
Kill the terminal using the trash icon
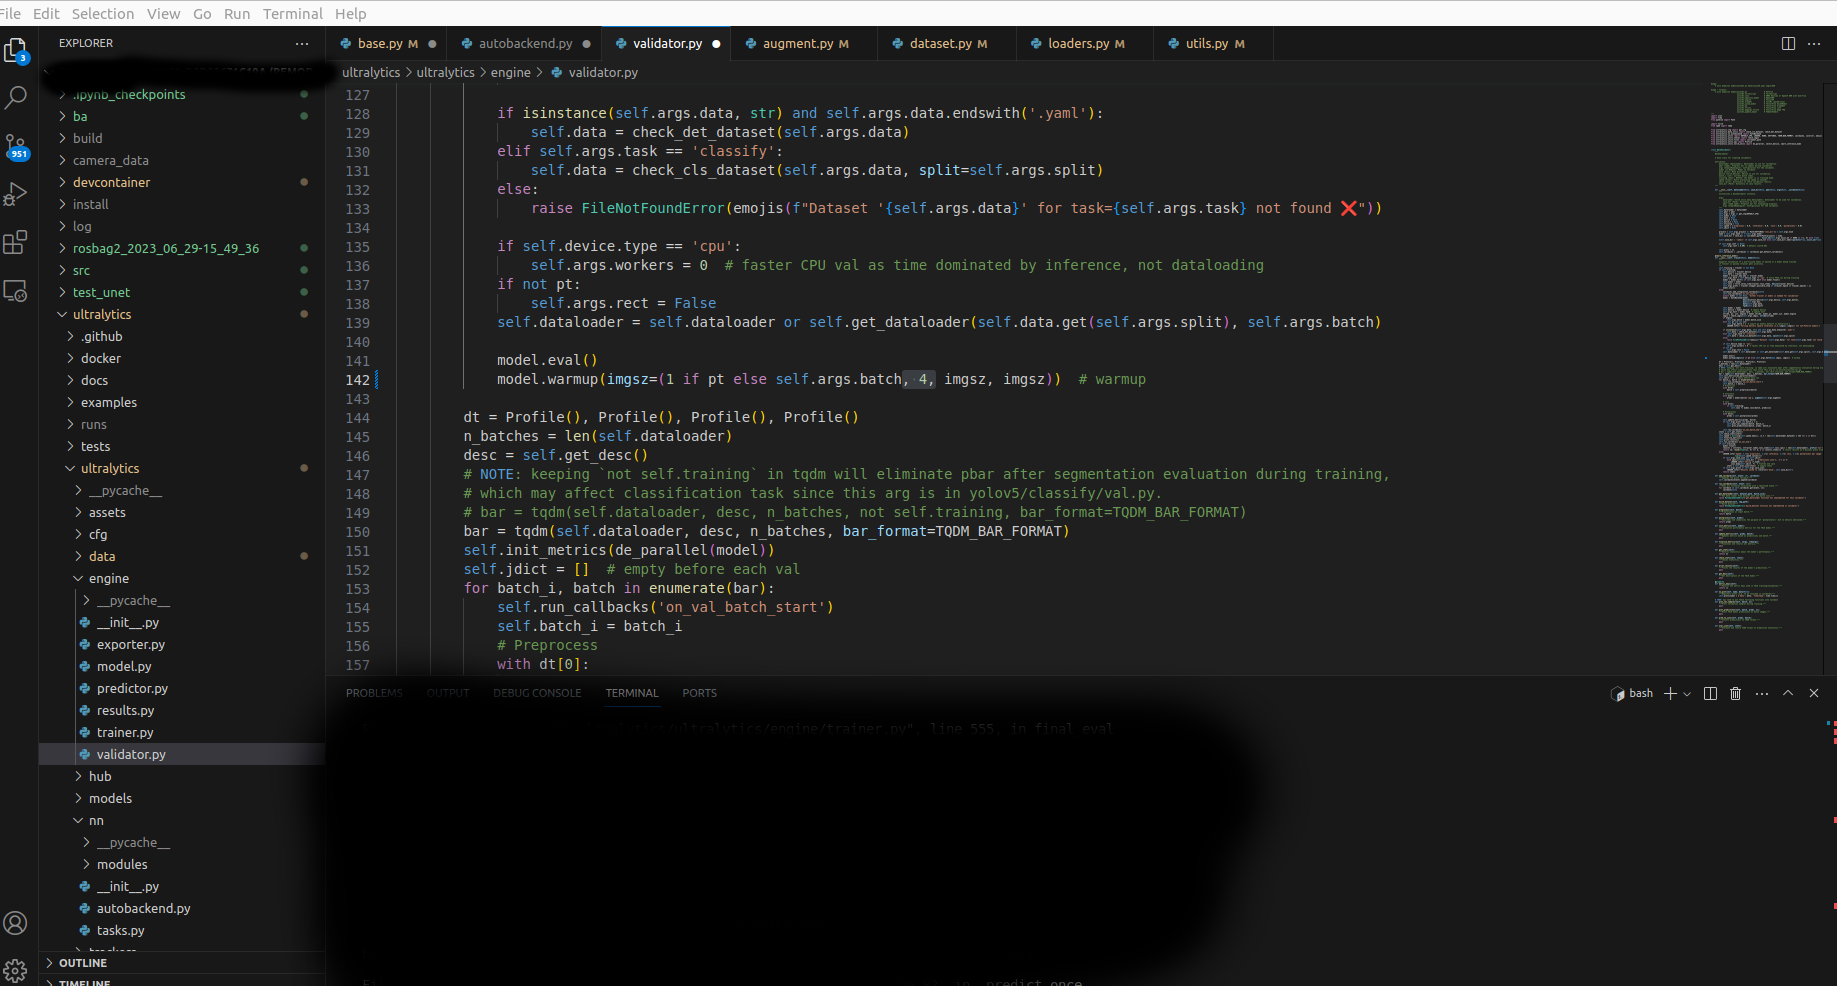coord(1735,693)
